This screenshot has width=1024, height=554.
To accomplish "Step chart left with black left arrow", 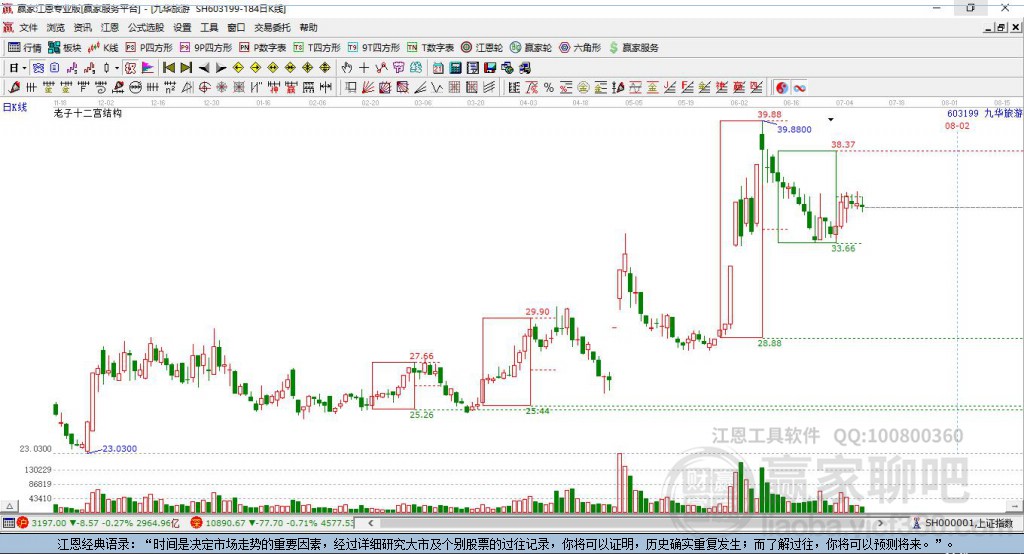I will pos(204,68).
